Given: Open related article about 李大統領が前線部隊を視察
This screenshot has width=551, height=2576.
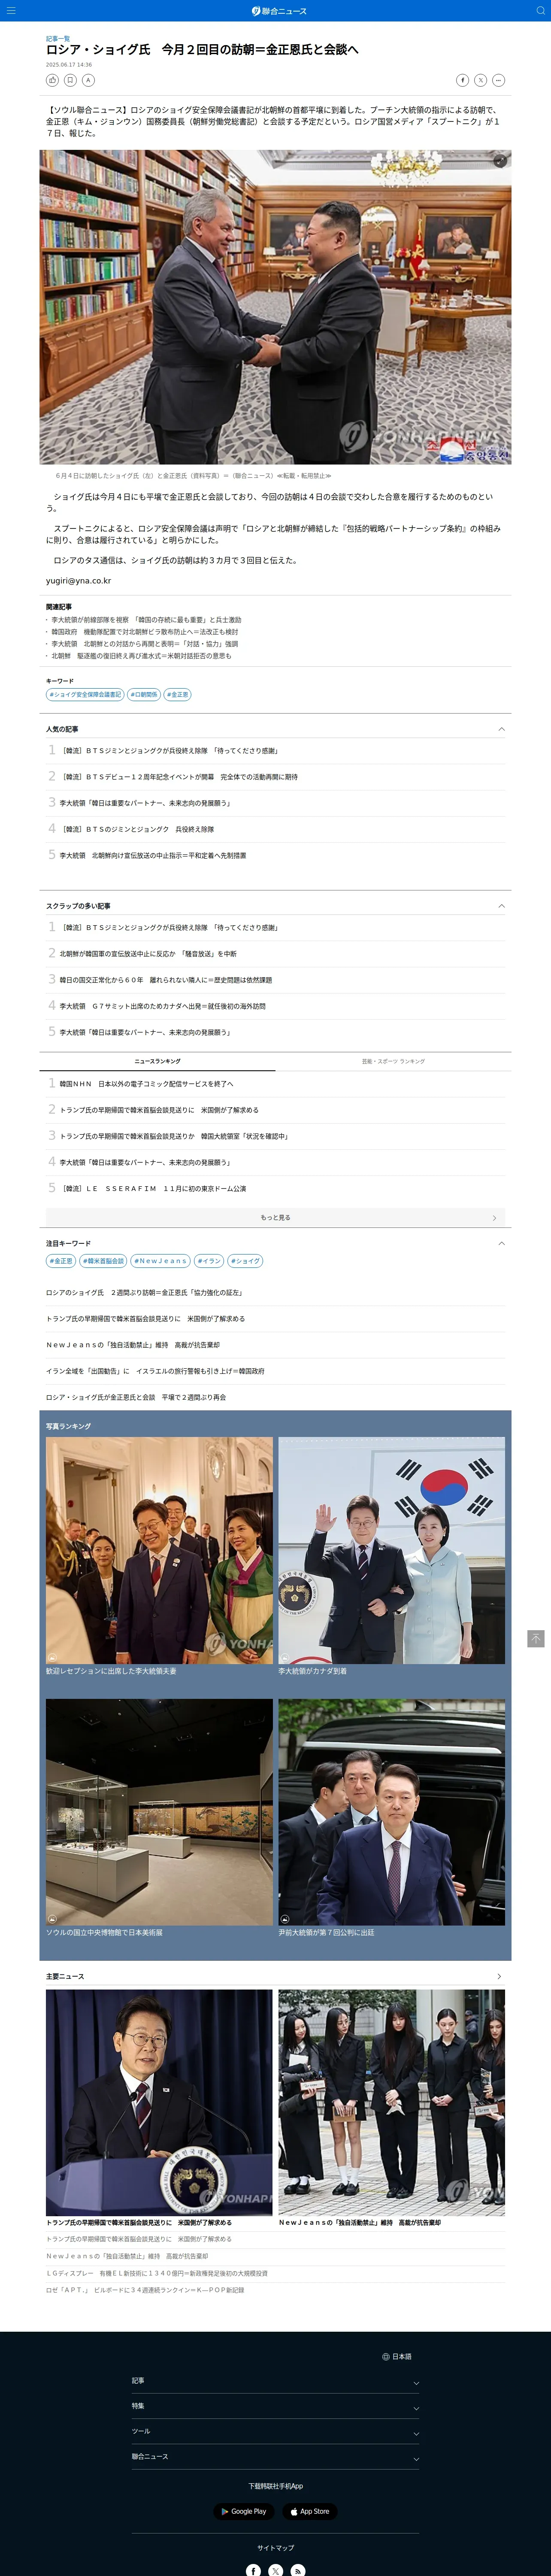Looking at the screenshot, I should 146,620.
